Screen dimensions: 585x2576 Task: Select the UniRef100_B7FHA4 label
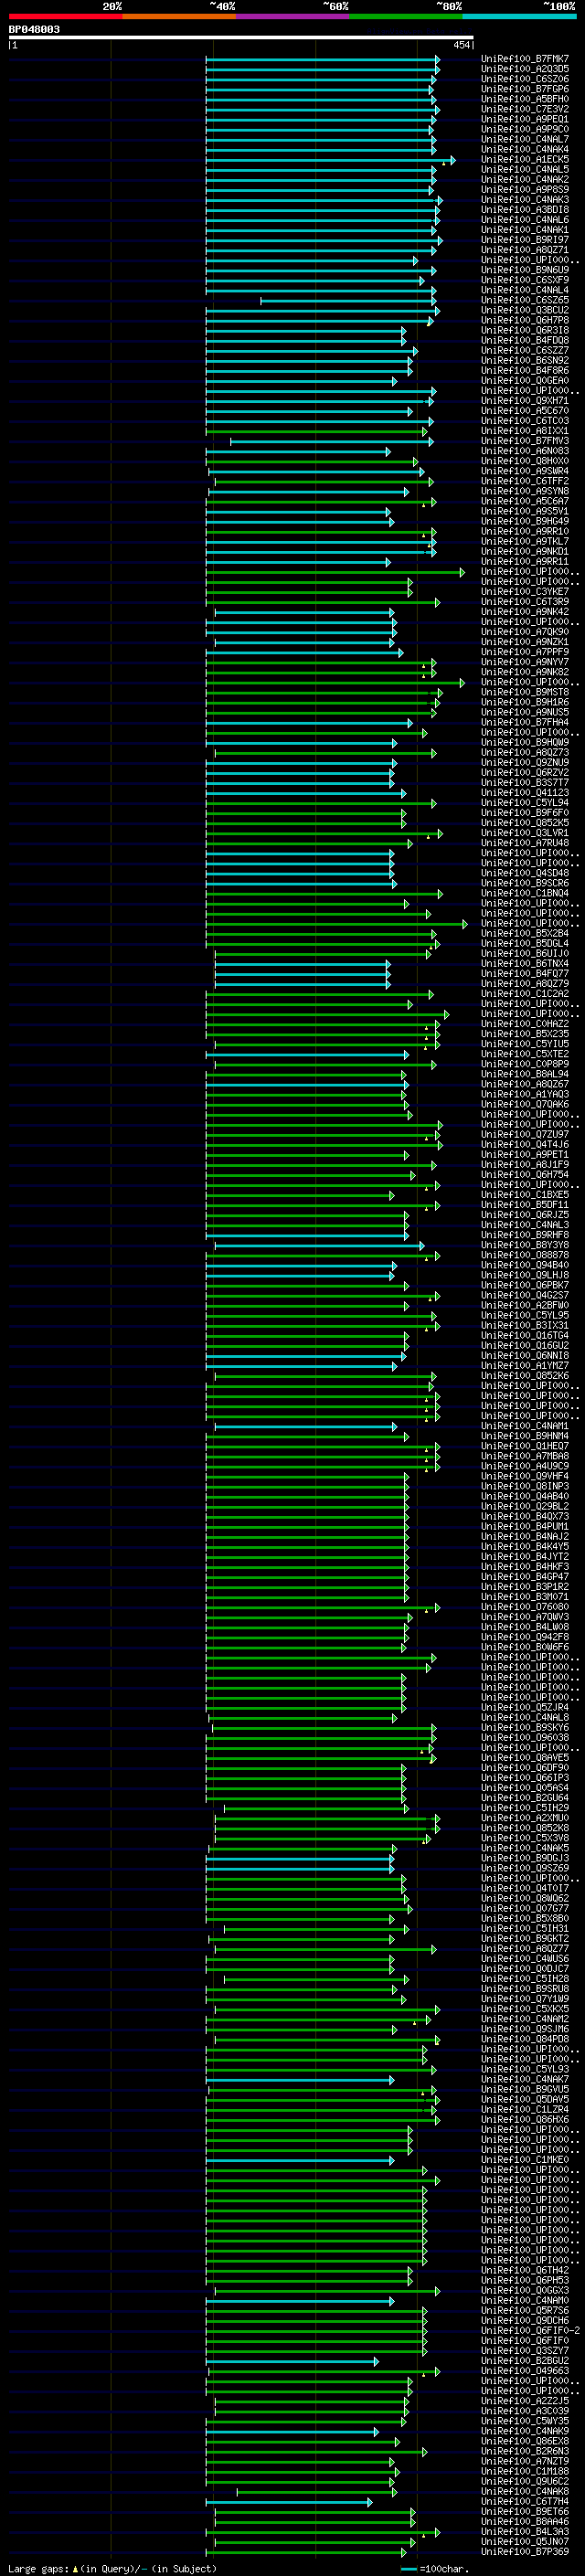coord(525,722)
